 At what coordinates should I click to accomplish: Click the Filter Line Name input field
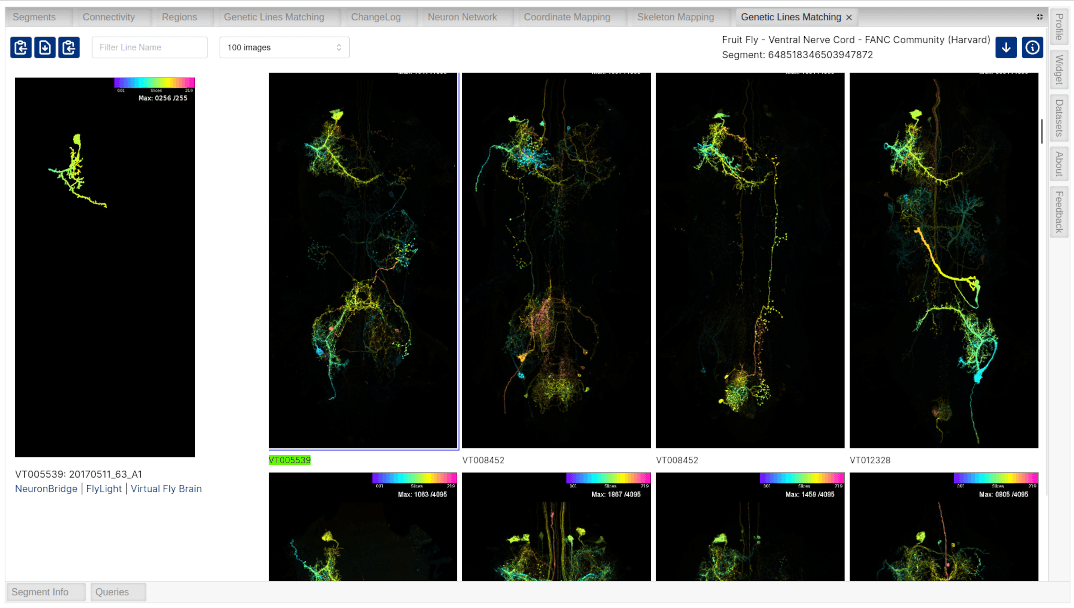click(149, 46)
